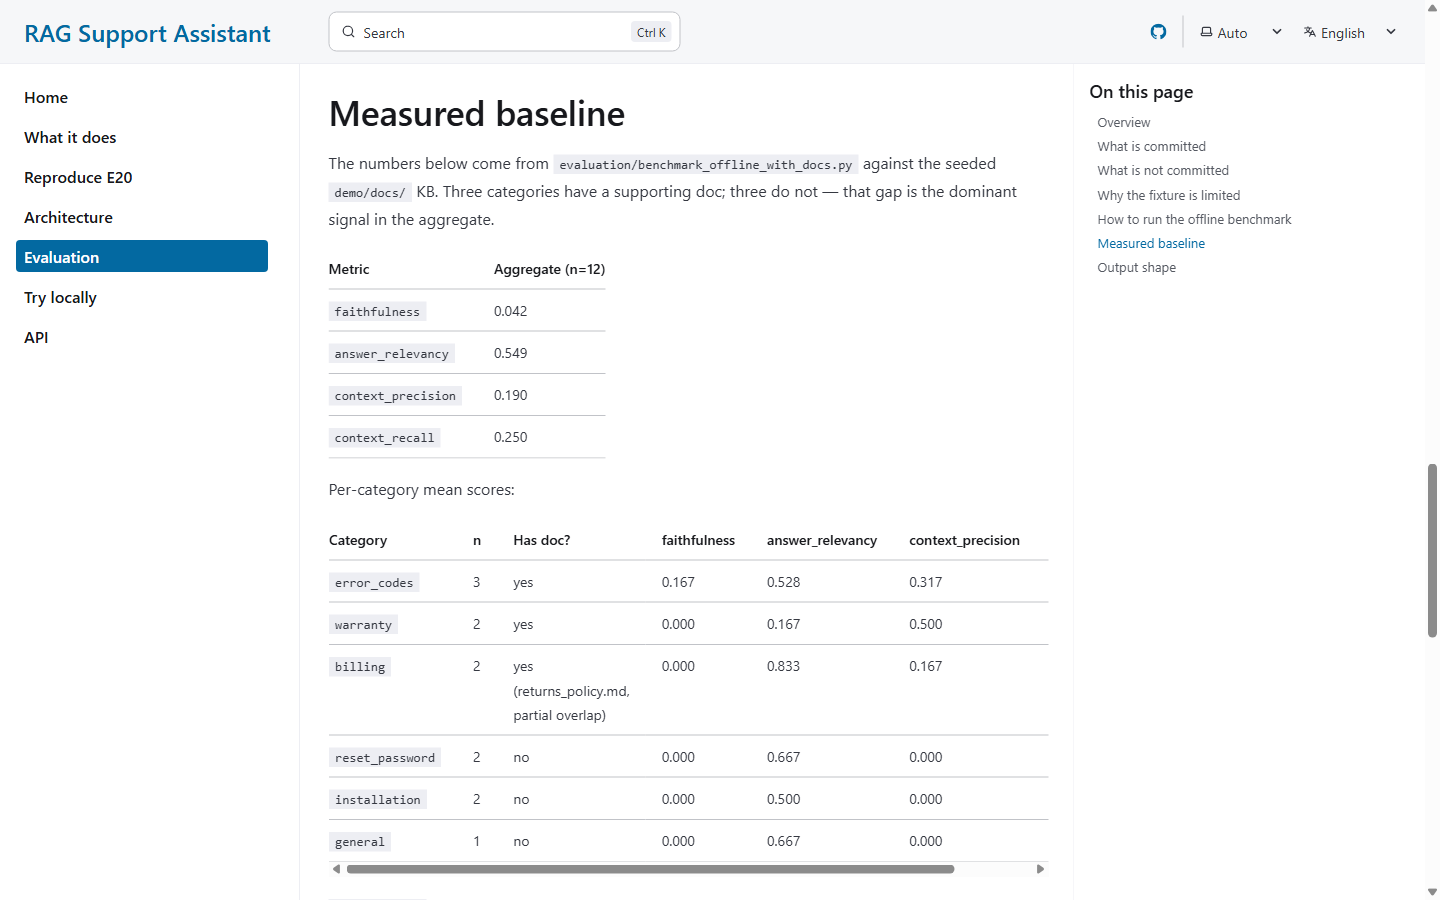Image resolution: width=1440 pixels, height=900 pixels.
Task: Click page scrollbar down arrow
Action: [x=1432, y=891]
